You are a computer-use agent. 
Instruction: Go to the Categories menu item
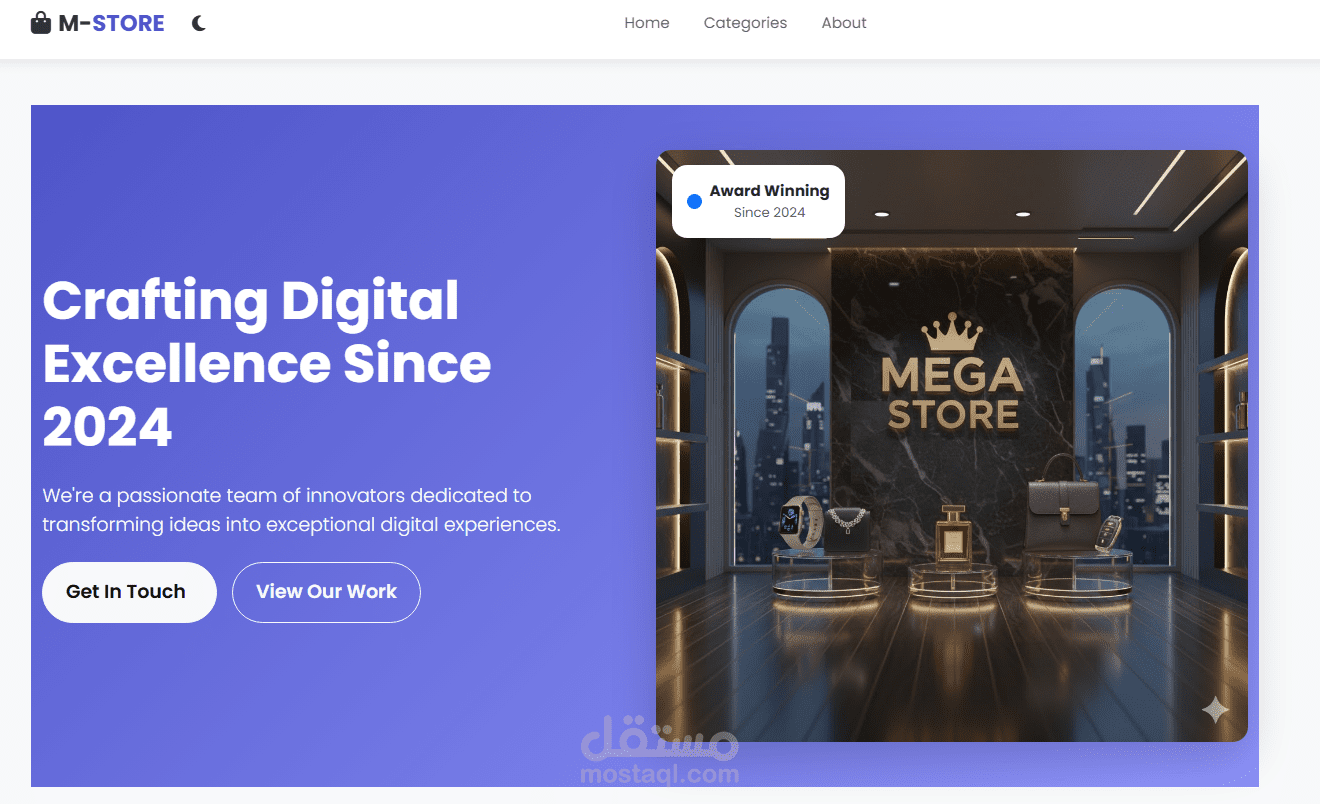point(745,23)
